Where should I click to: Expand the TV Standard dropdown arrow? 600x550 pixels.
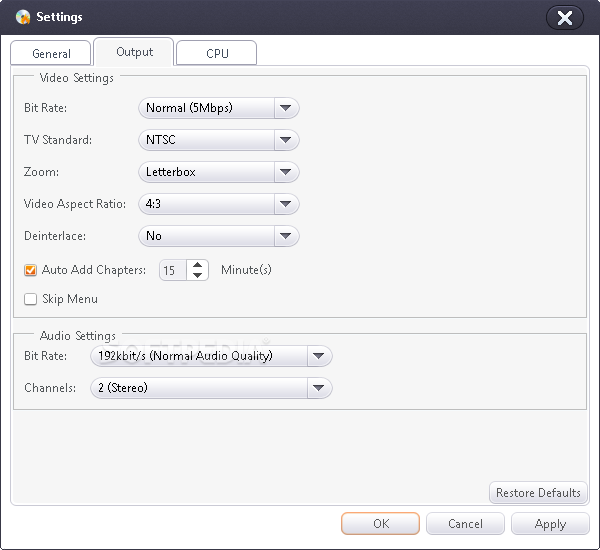pyautogui.click(x=286, y=140)
